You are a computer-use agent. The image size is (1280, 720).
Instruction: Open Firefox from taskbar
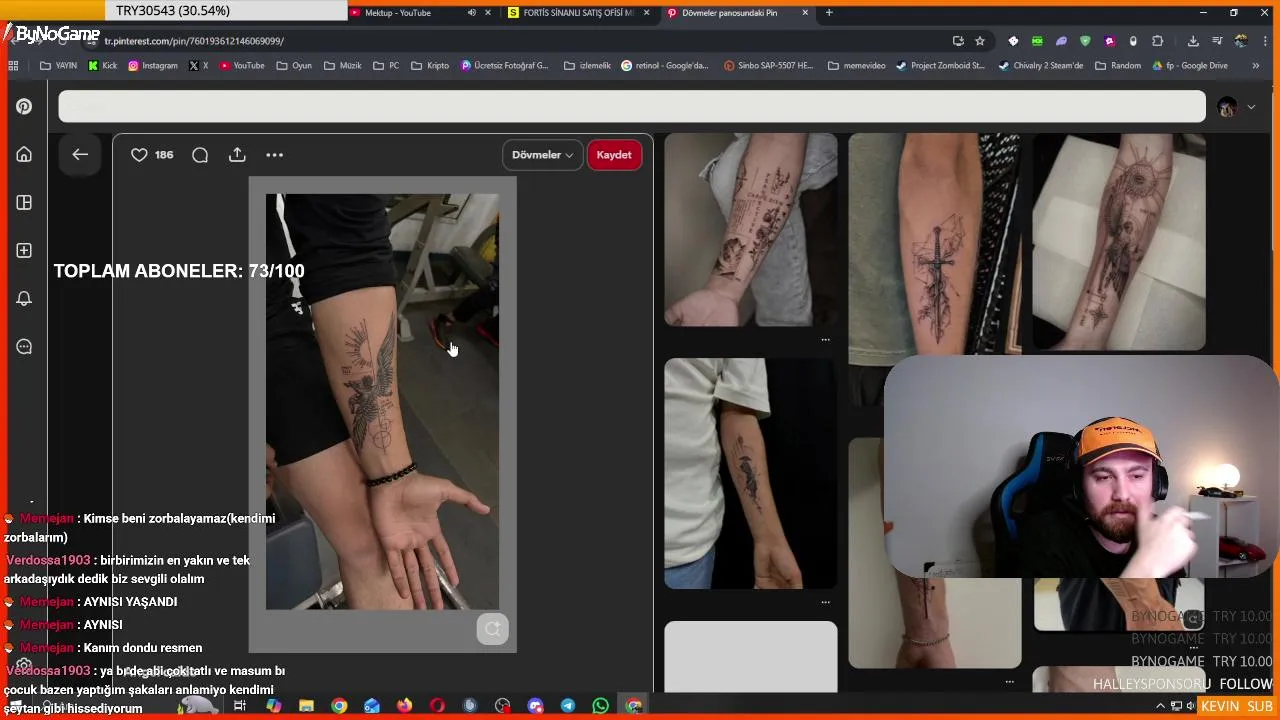point(404,706)
